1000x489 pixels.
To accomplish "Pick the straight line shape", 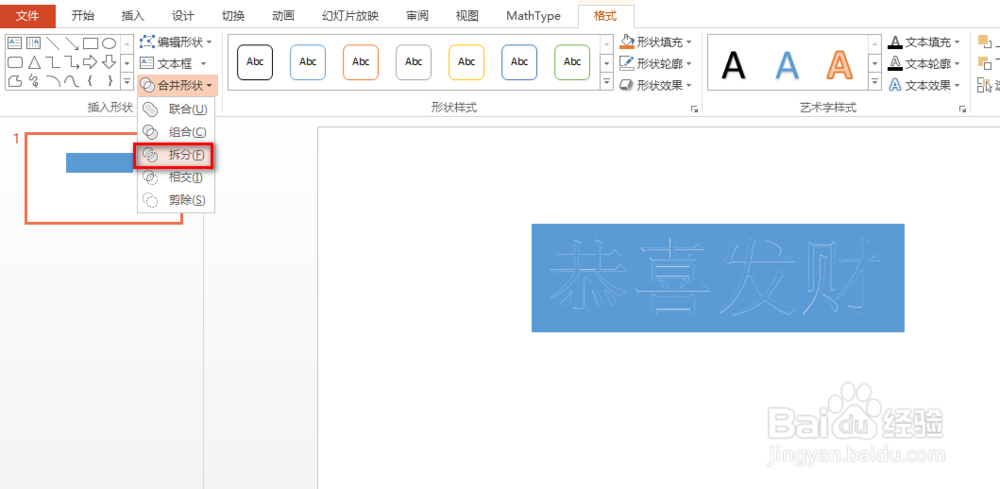I will pos(53,43).
